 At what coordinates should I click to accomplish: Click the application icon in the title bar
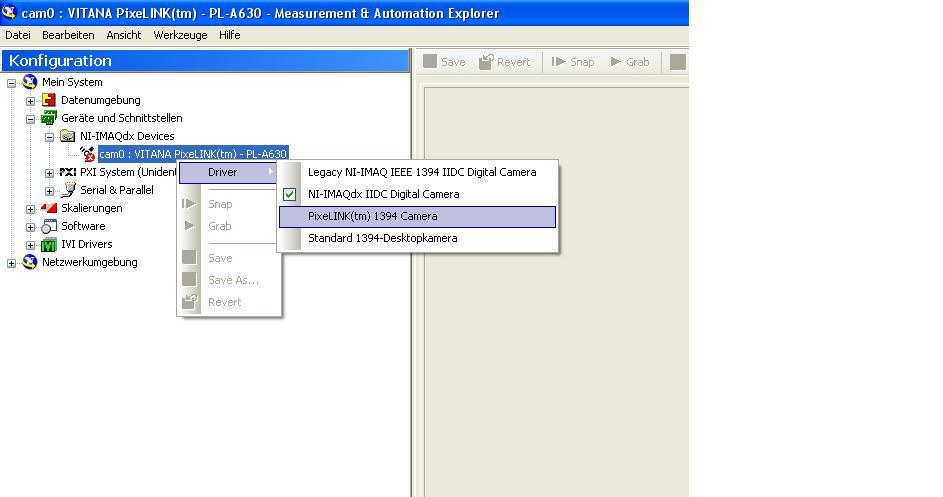coord(9,12)
